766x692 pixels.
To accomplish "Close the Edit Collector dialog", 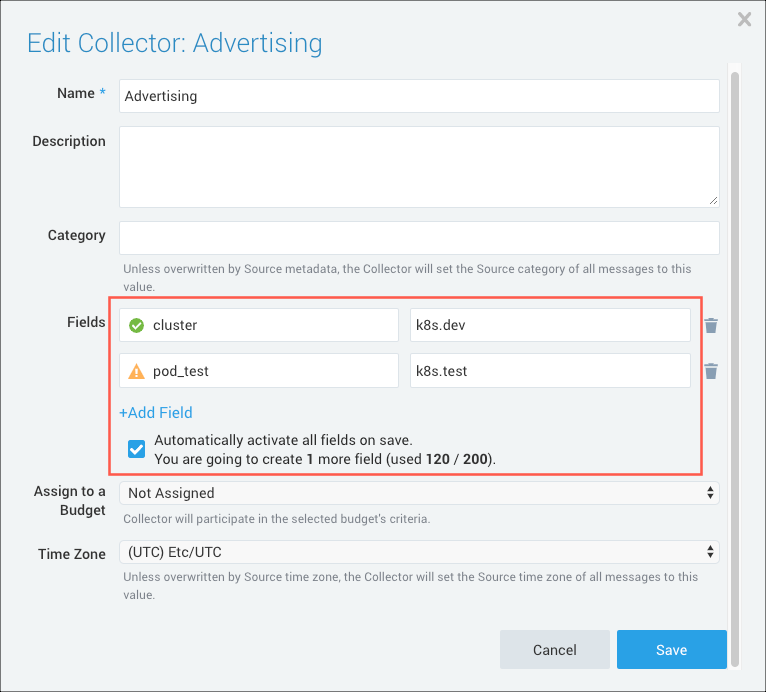I will coord(744,19).
